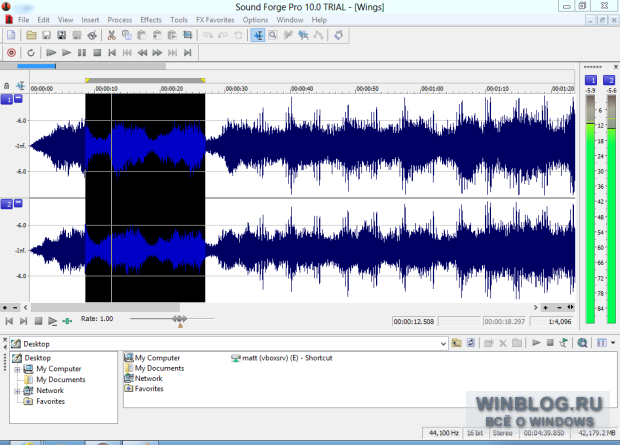Click the selection start field 00:00:12.508

[414, 322]
